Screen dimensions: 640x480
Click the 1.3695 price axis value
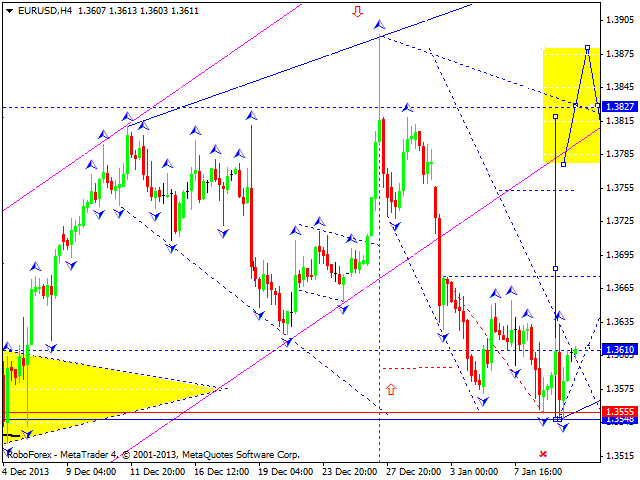pyautogui.click(x=620, y=255)
